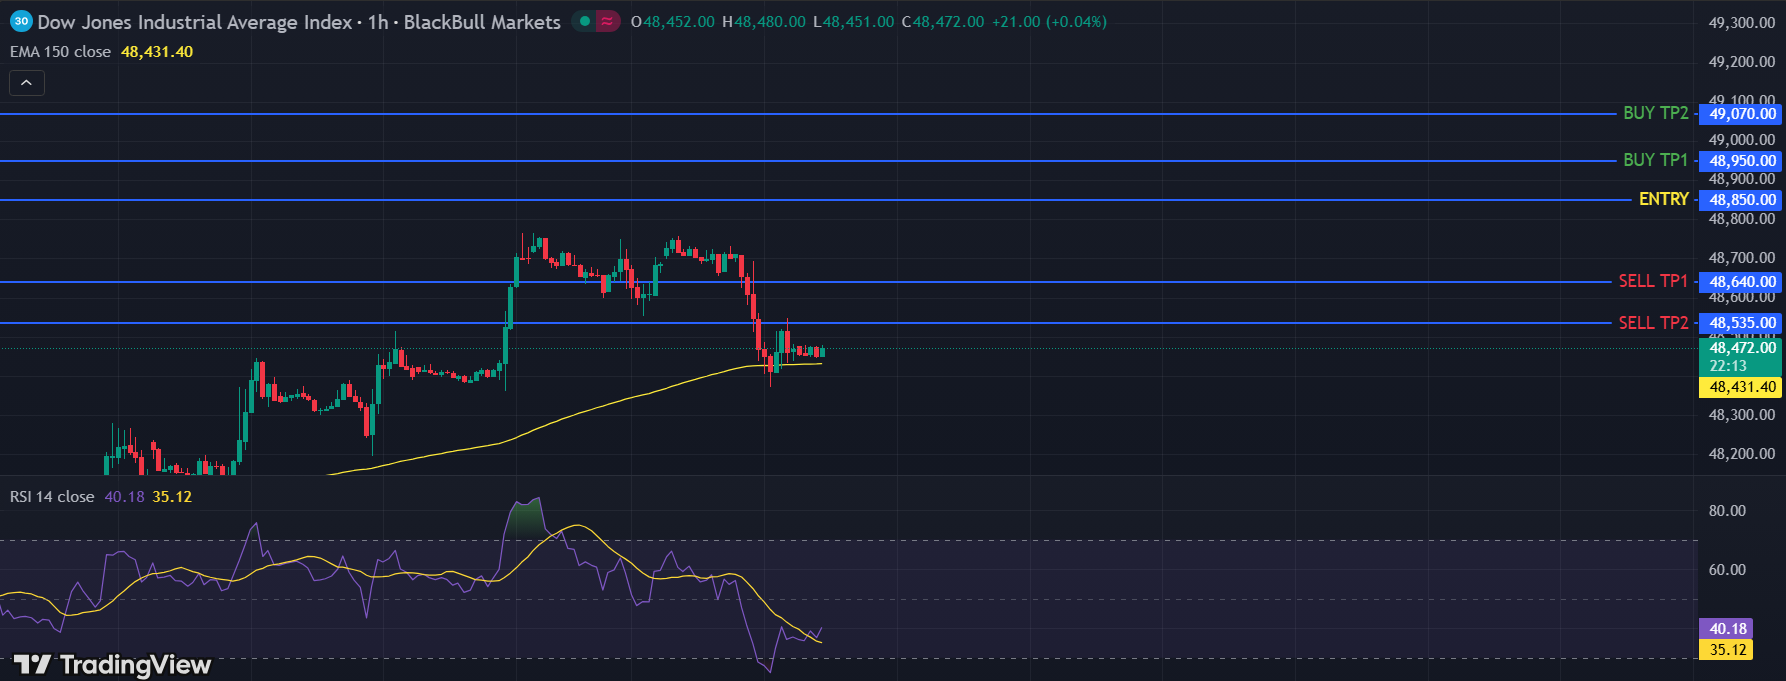Click the green market open status dot

click(584, 21)
